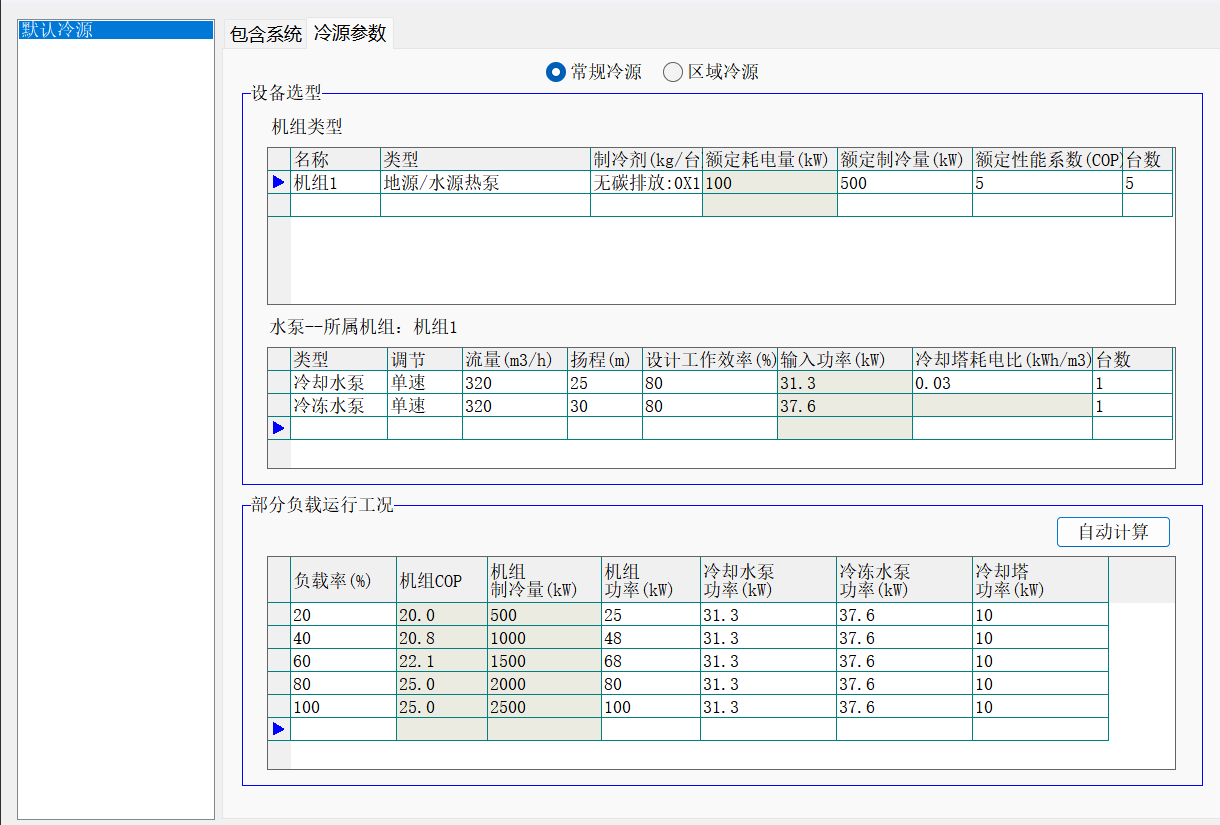The image size is (1220, 825).
Task: Click the 冷却塔功率 cell at 20% load
Action: (1039, 615)
